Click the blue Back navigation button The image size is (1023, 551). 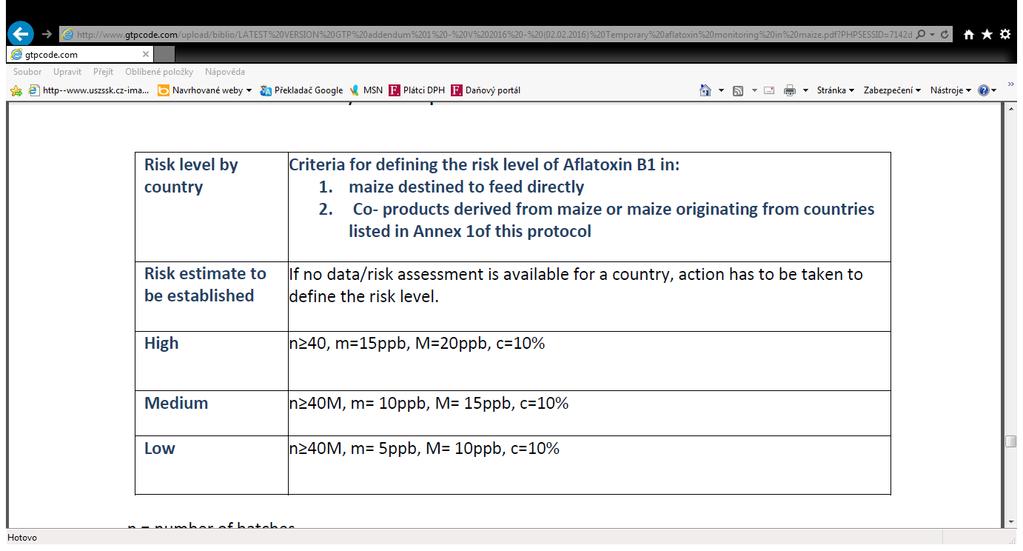coord(21,33)
